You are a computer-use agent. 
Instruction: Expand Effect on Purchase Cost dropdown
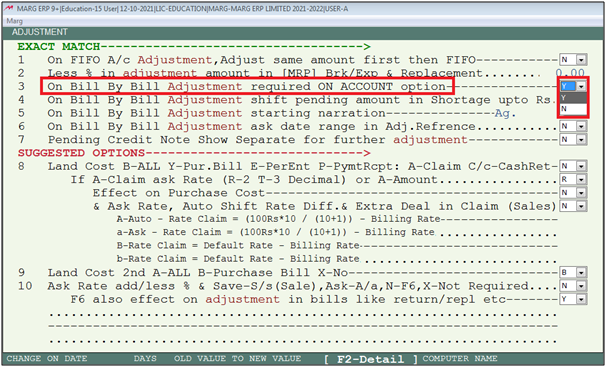581,192
